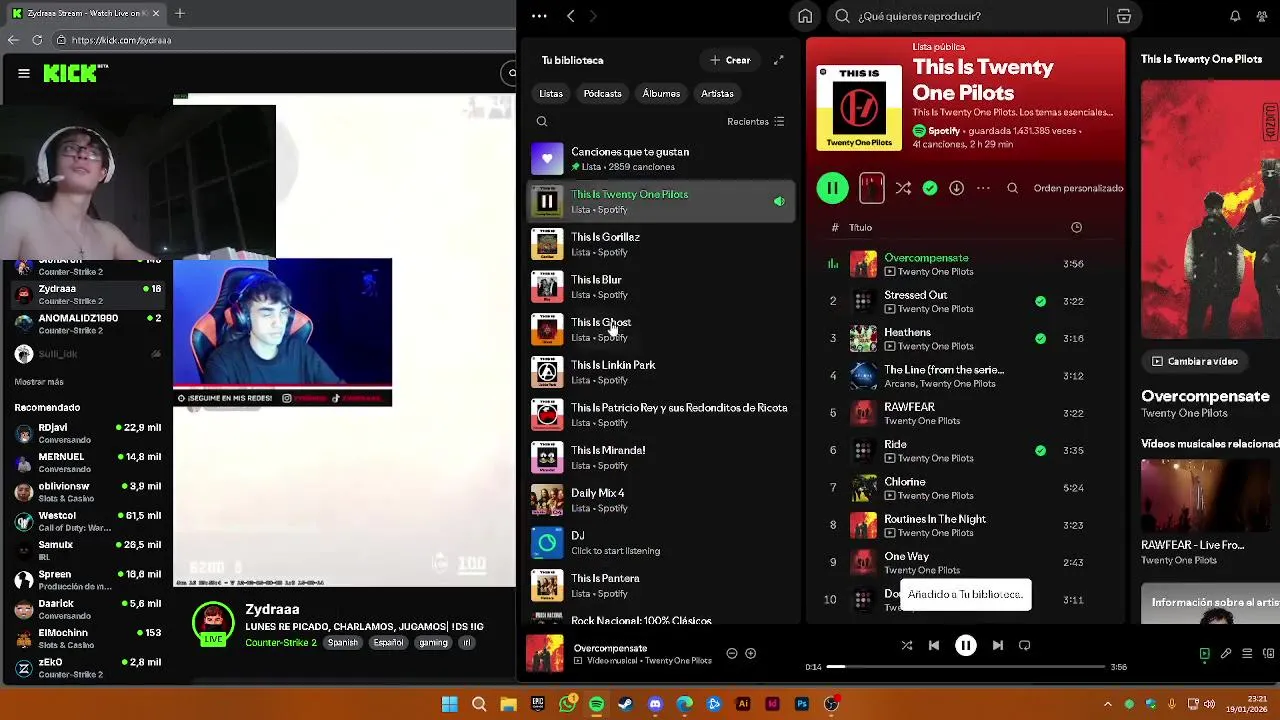Open the playback queue
Image resolution: width=1280 pixels, height=720 pixels.
tap(1247, 654)
